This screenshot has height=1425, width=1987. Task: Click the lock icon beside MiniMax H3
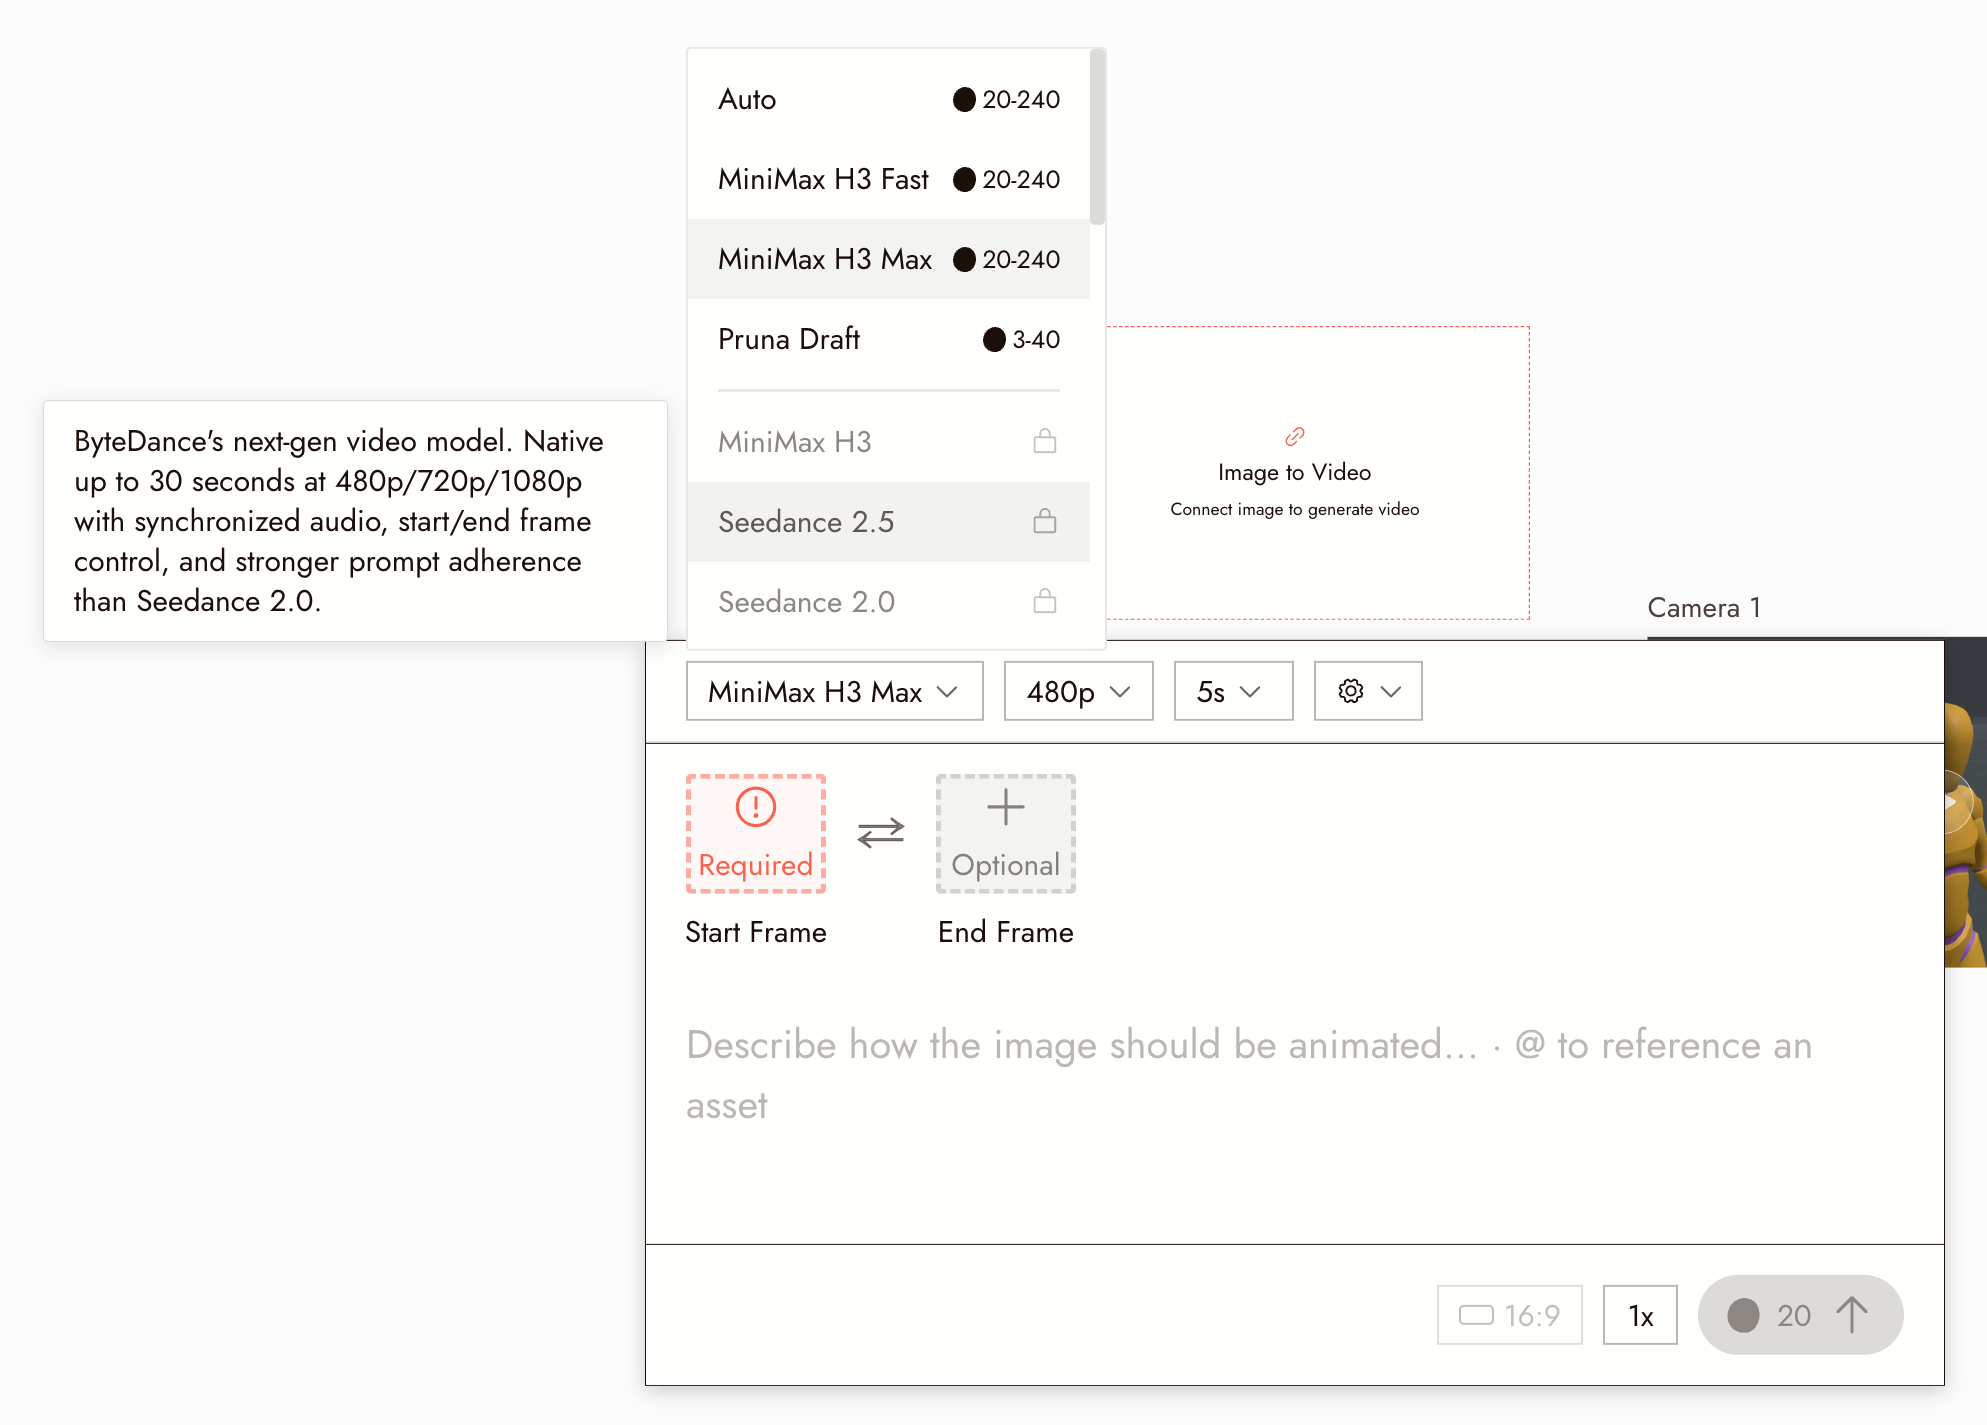pyautogui.click(x=1045, y=440)
